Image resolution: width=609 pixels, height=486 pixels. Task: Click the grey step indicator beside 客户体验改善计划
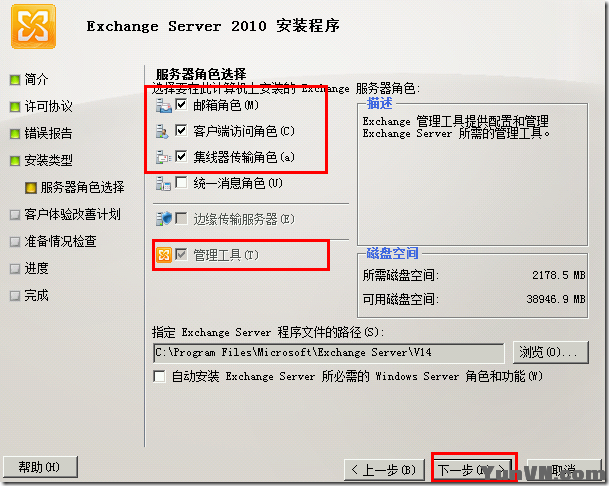[15, 215]
